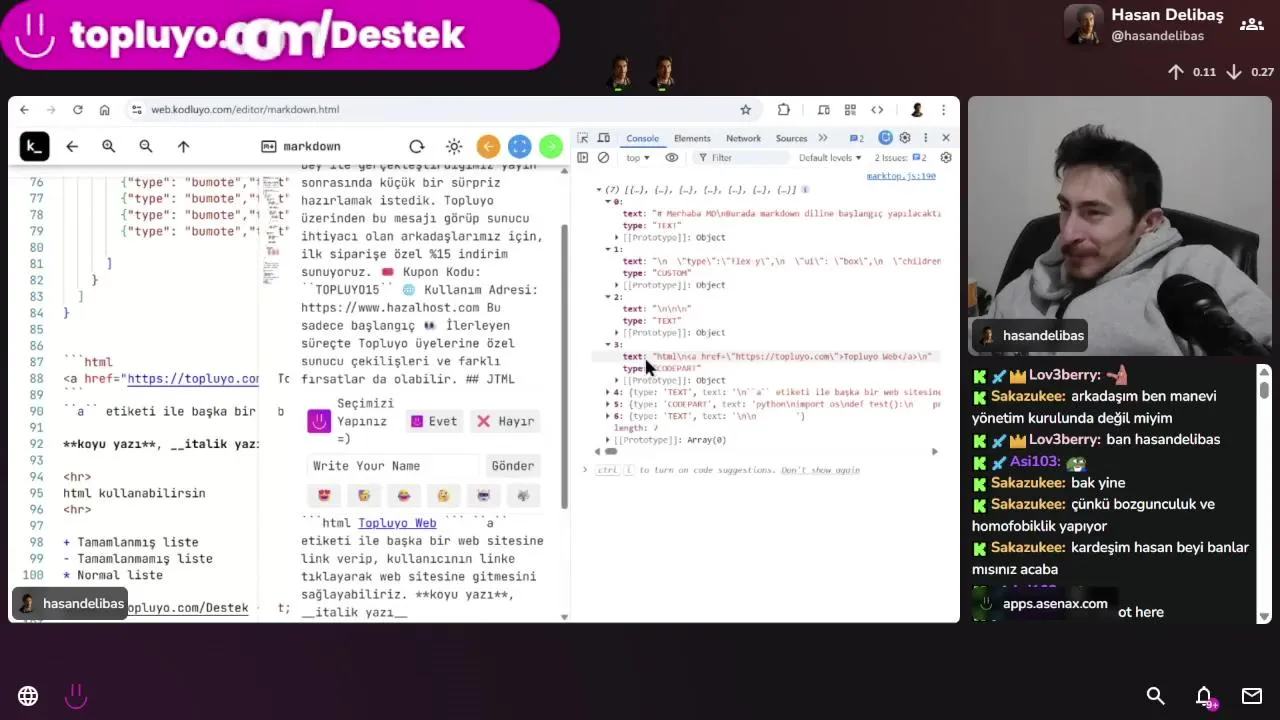This screenshot has width=1280, height=720.
Task: Focus the web.kodluyo.com address bar
Action: 440,110
